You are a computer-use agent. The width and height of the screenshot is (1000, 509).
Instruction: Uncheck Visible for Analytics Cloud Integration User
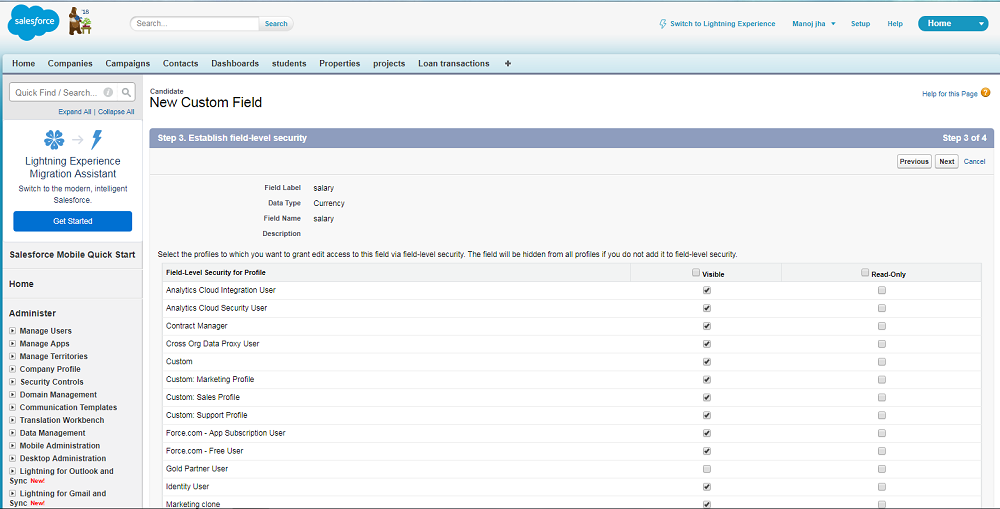coord(707,290)
